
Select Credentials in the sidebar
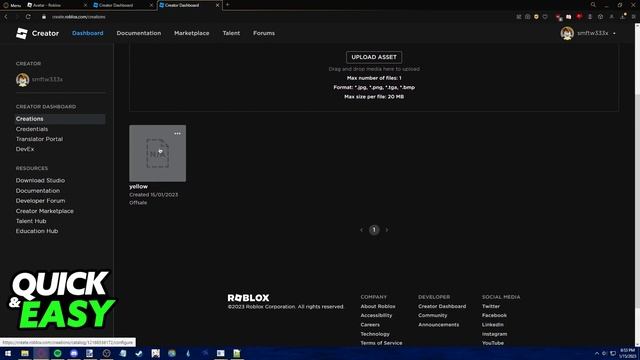coord(32,129)
